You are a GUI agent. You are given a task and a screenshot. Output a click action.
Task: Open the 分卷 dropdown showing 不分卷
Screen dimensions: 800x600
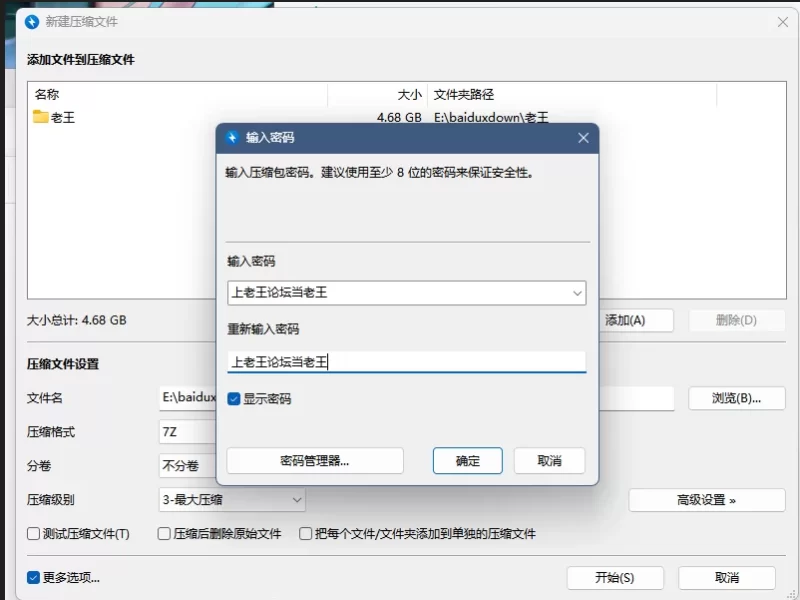(187, 466)
